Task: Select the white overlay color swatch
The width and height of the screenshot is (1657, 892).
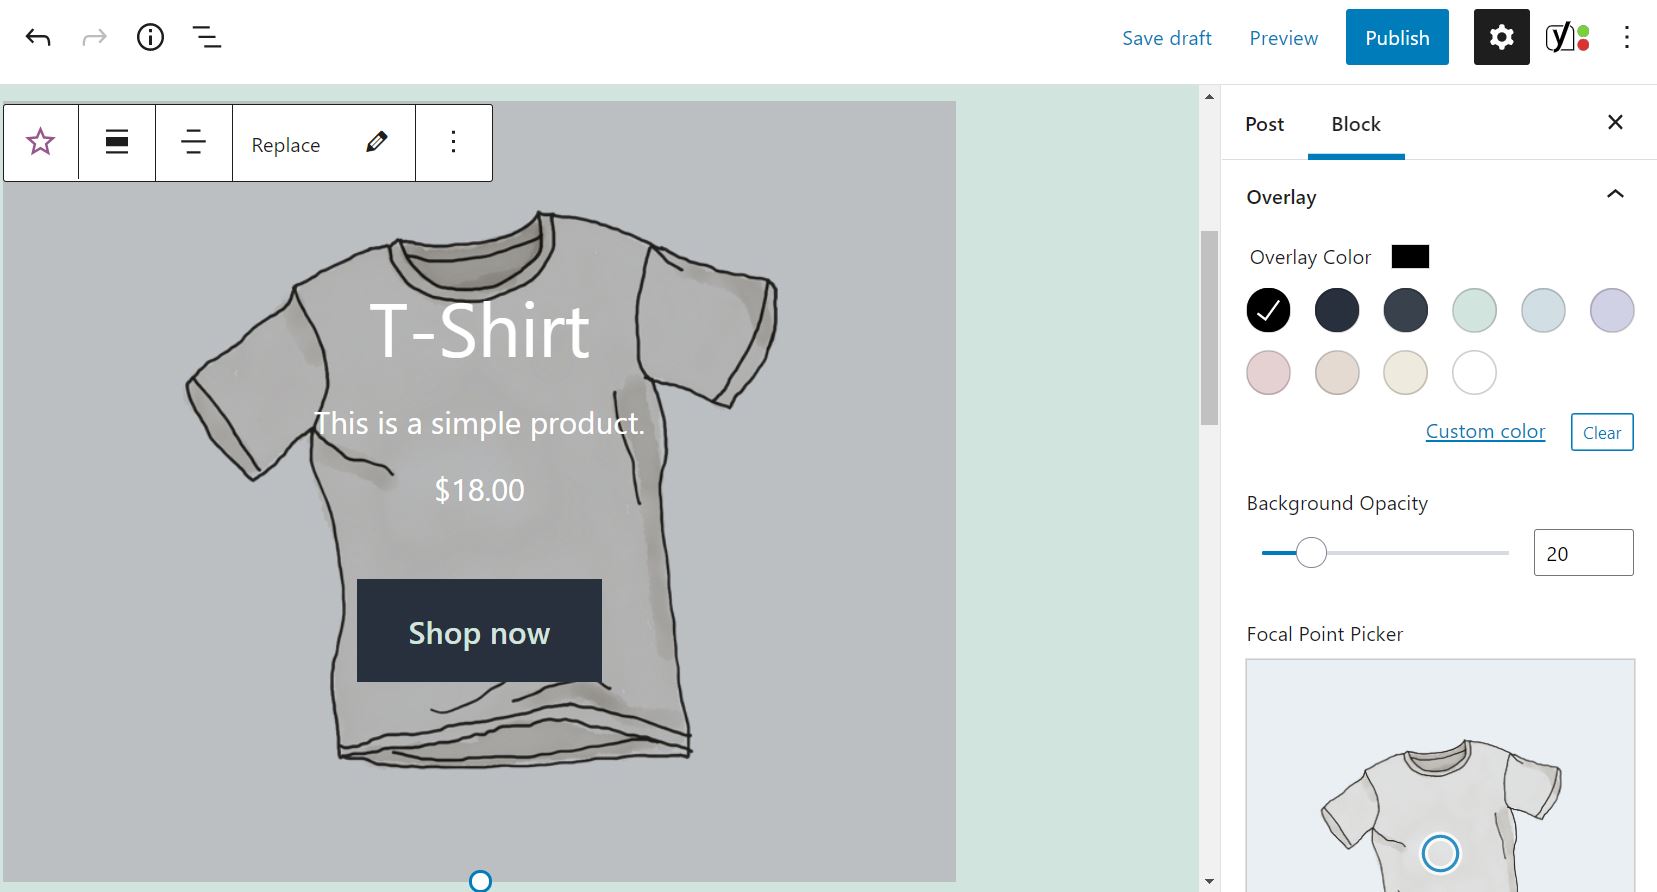Action: tap(1473, 372)
